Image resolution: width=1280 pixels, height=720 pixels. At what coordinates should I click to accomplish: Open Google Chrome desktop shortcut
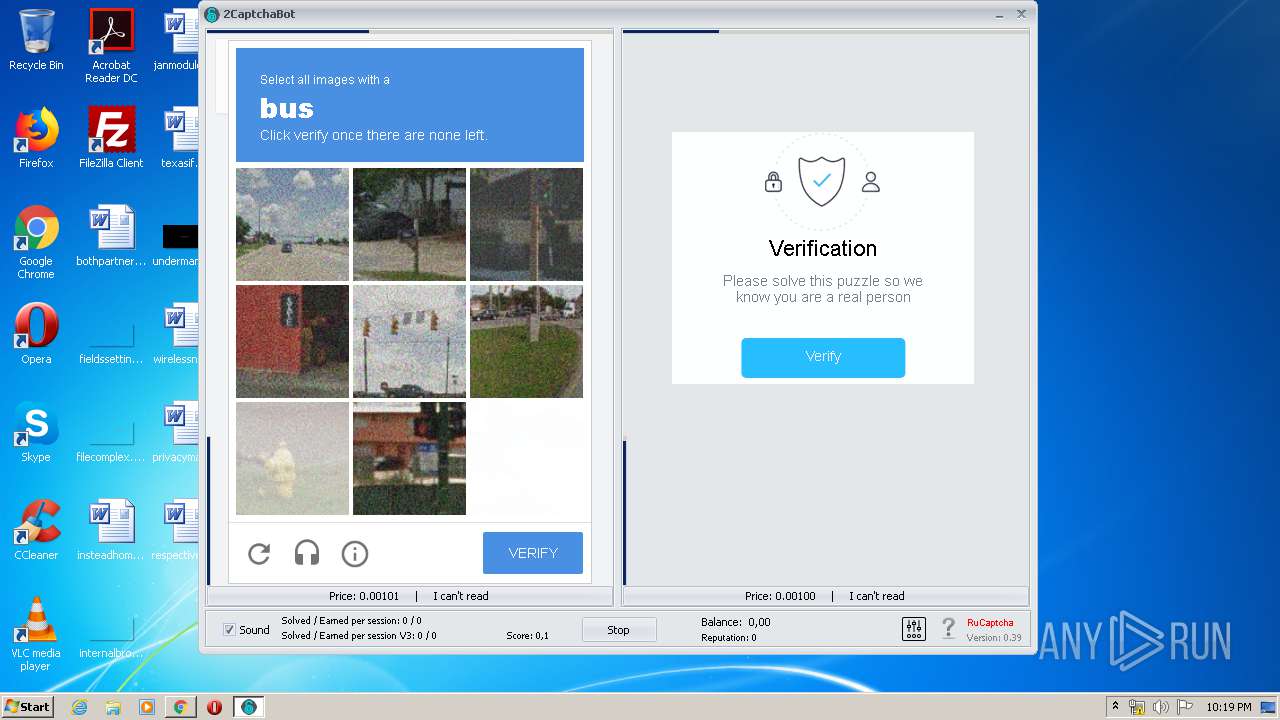click(x=36, y=242)
